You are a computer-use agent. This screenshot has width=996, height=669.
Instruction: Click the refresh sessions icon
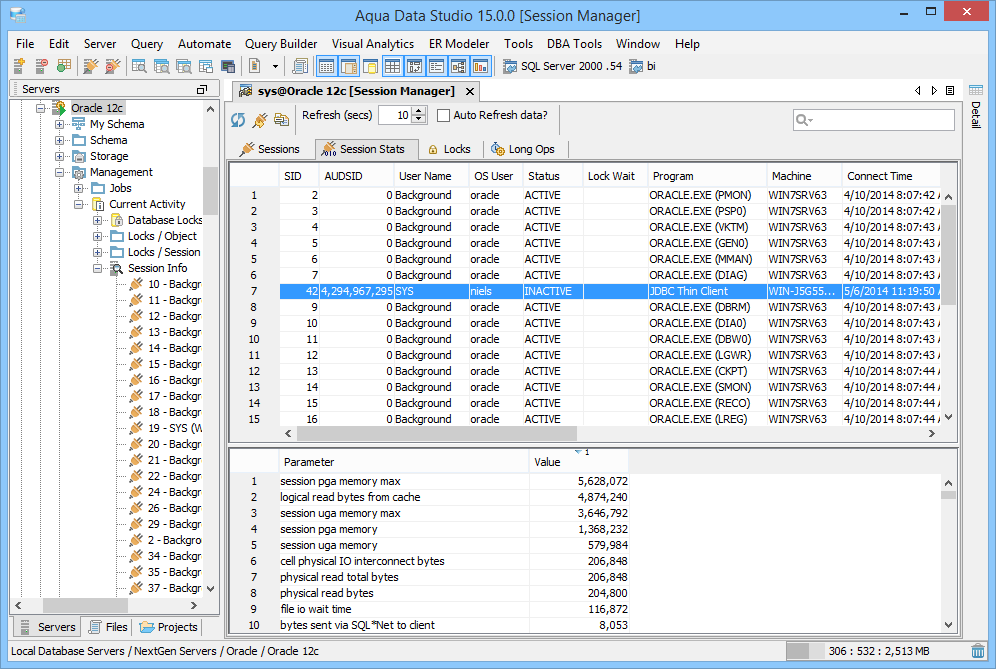[x=238, y=119]
